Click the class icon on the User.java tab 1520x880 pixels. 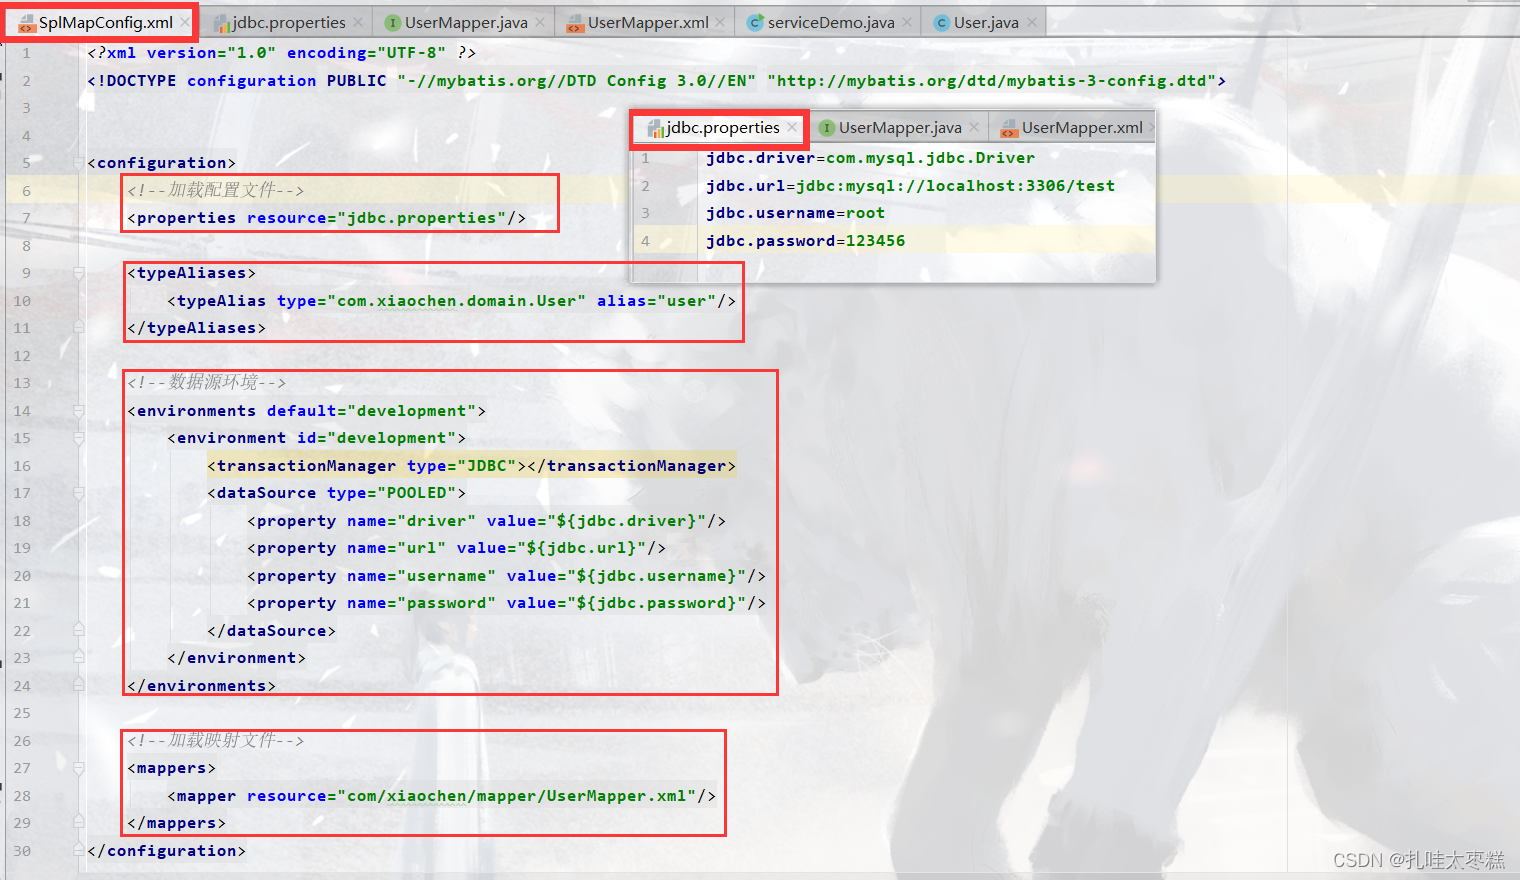click(x=941, y=23)
